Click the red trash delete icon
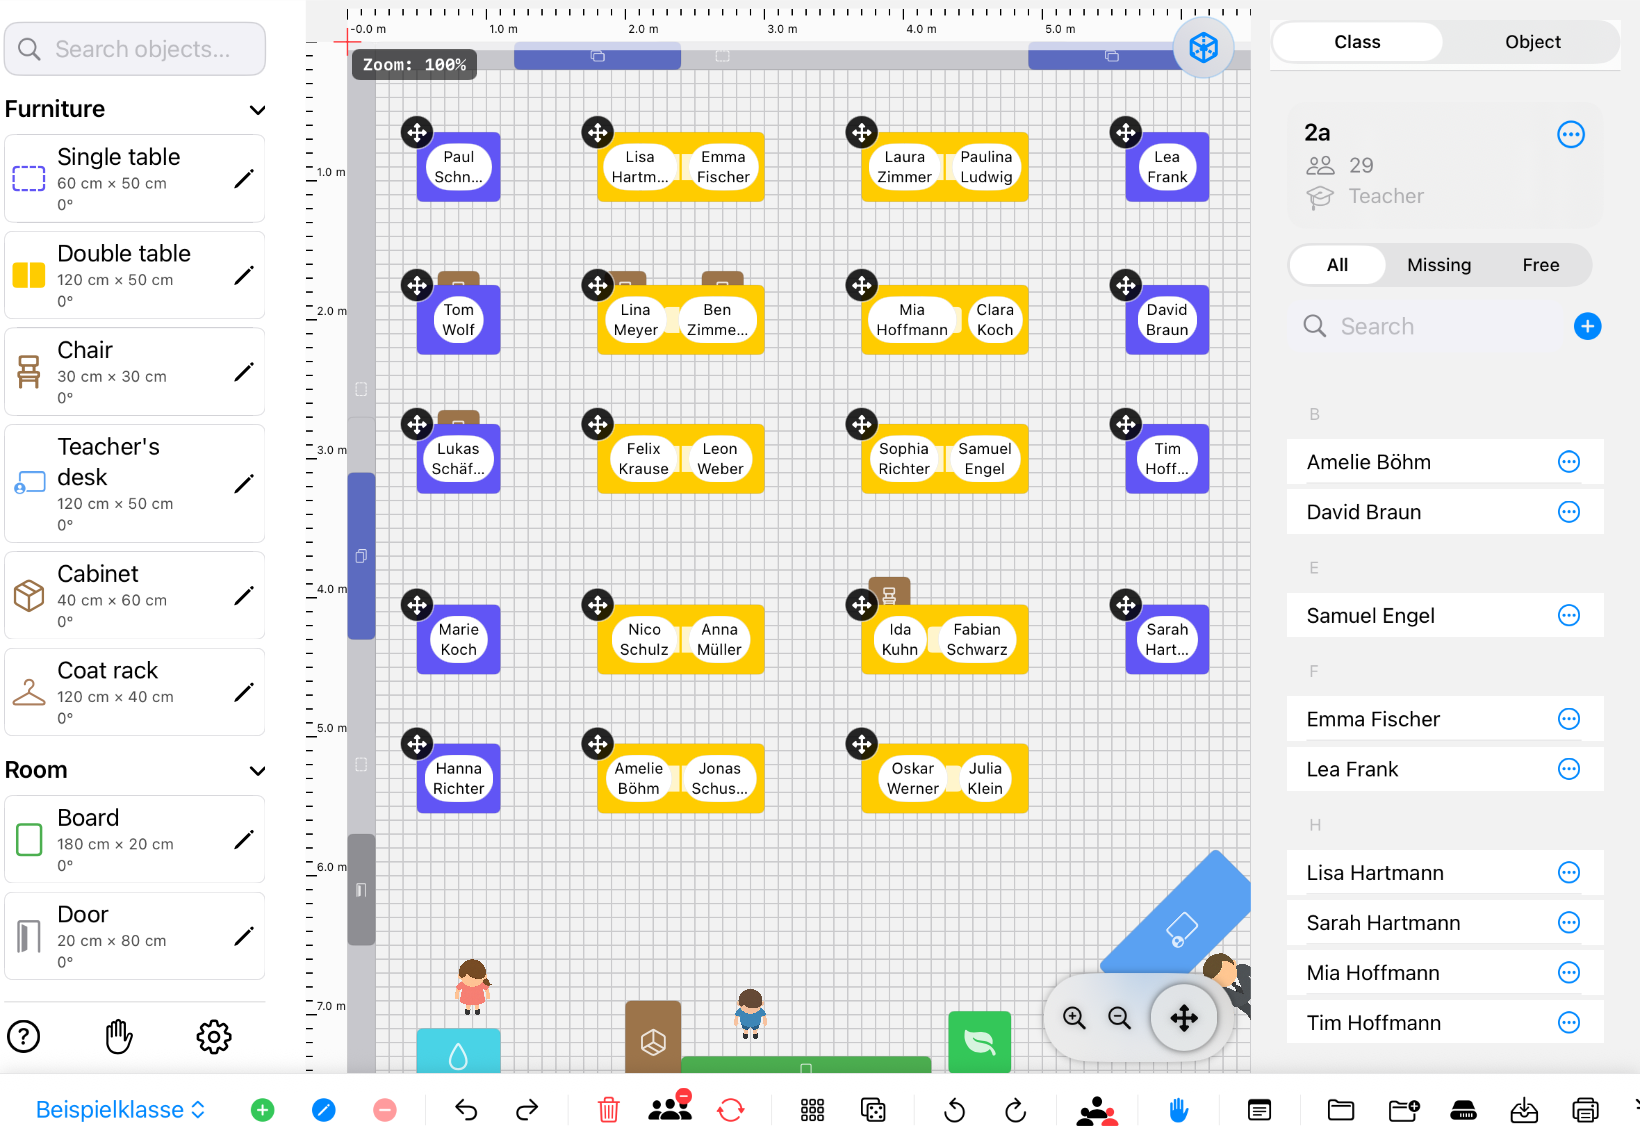Viewport: 1640px width, 1140px height. coord(608,1109)
